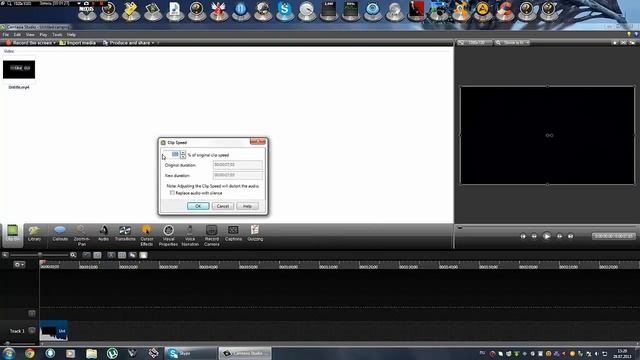This screenshot has width=640, height=360.
Task: Open the Help menu
Action: pyautogui.click(x=71, y=35)
